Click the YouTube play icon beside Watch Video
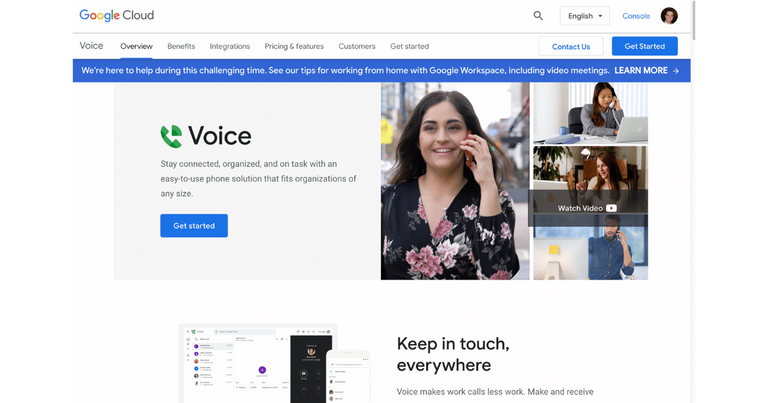 (x=611, y=208)
